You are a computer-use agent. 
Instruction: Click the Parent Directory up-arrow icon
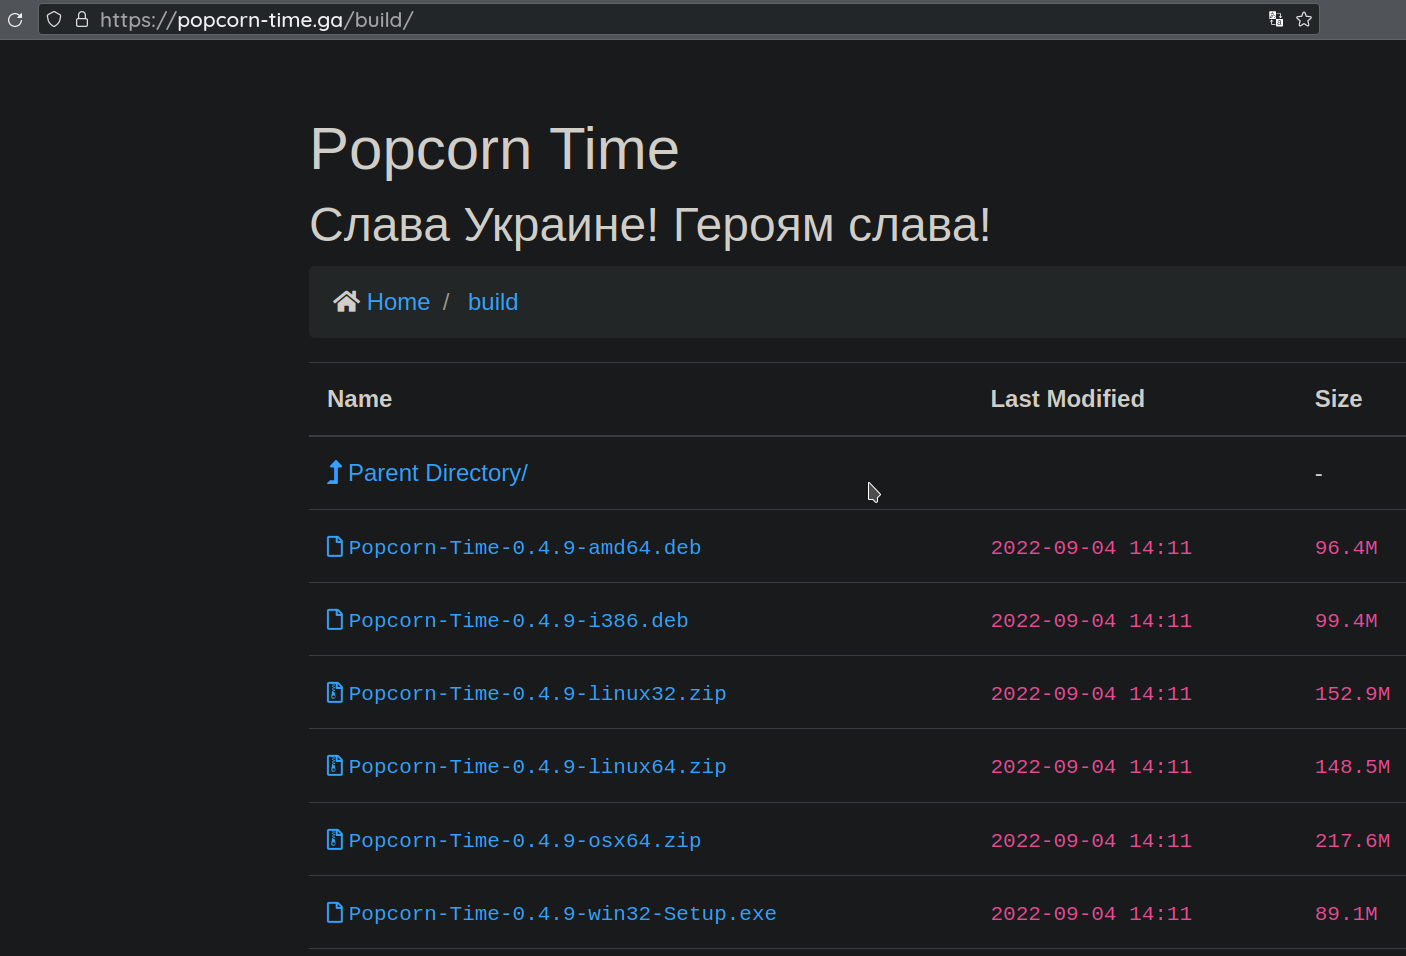[x=335, y=473]
